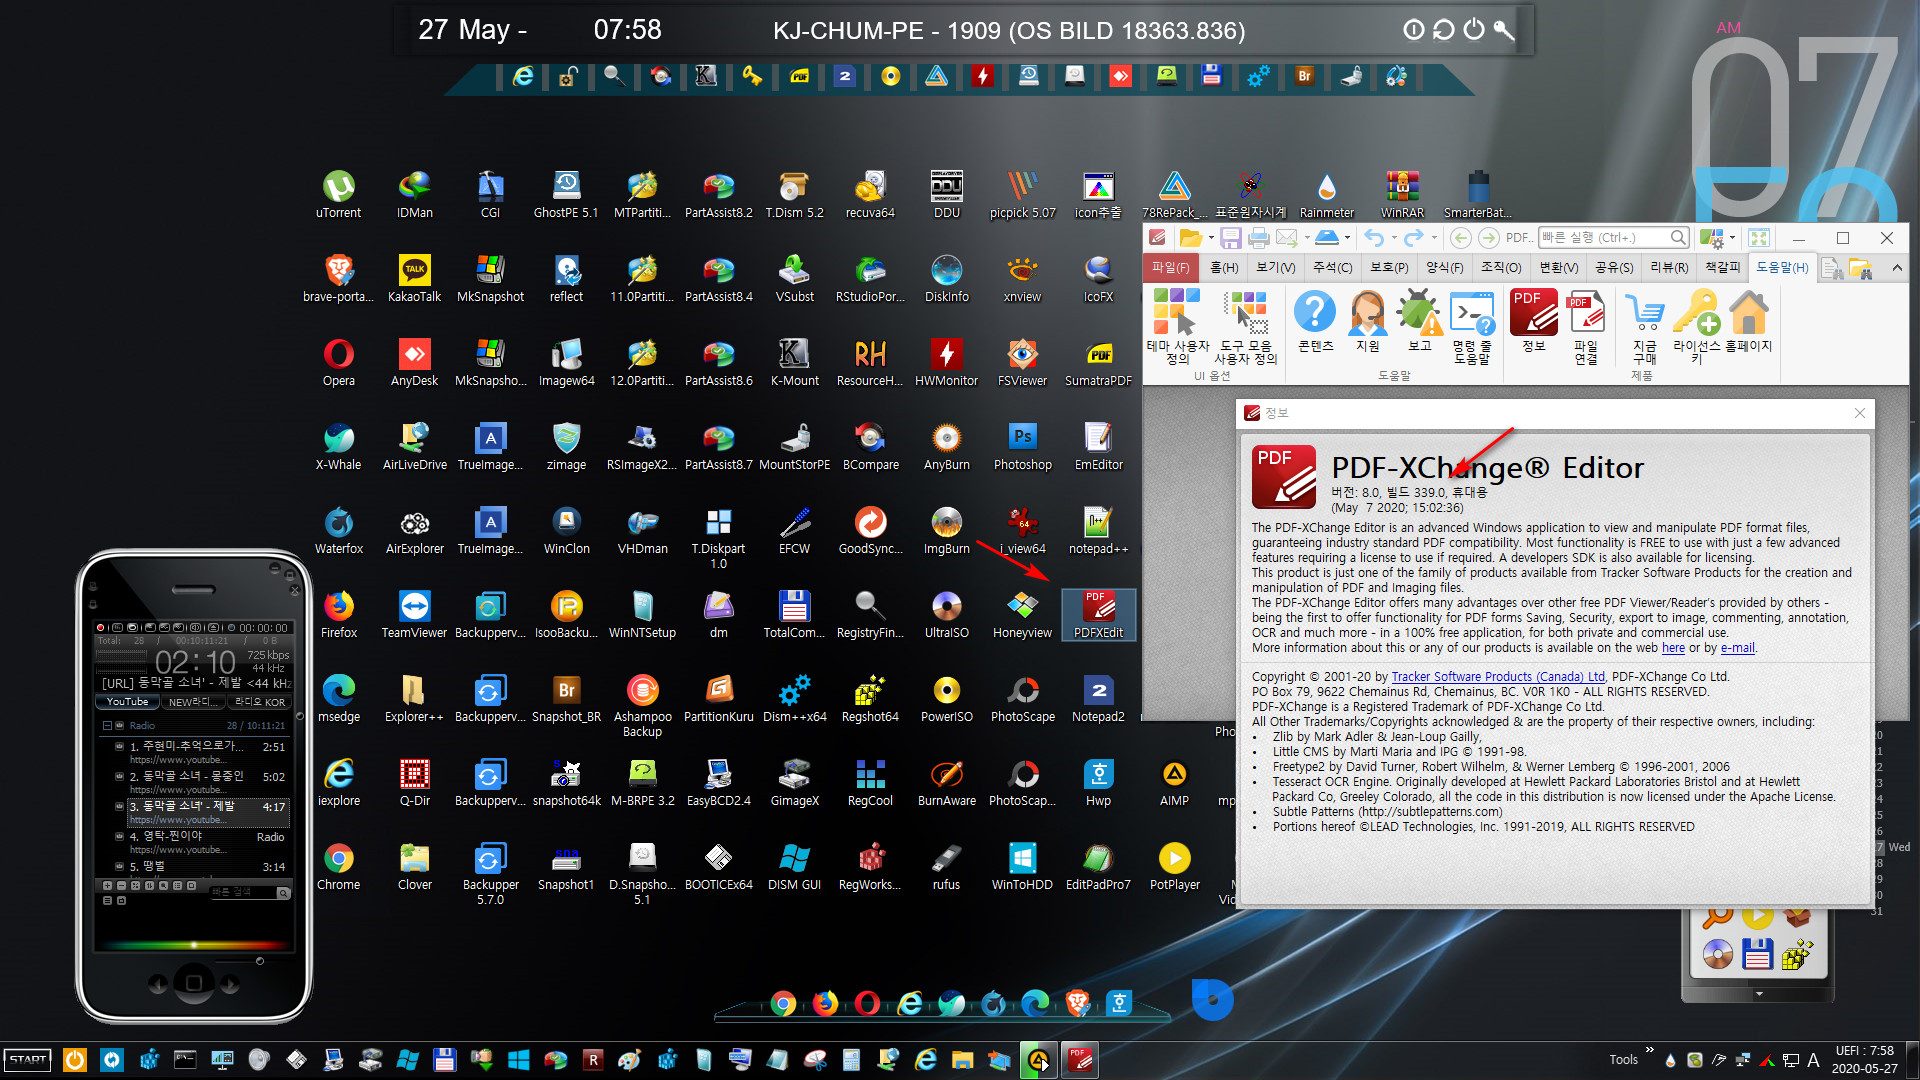
Task: Switch to the 주석(C) Comment tab
Action: [1332, 268]
